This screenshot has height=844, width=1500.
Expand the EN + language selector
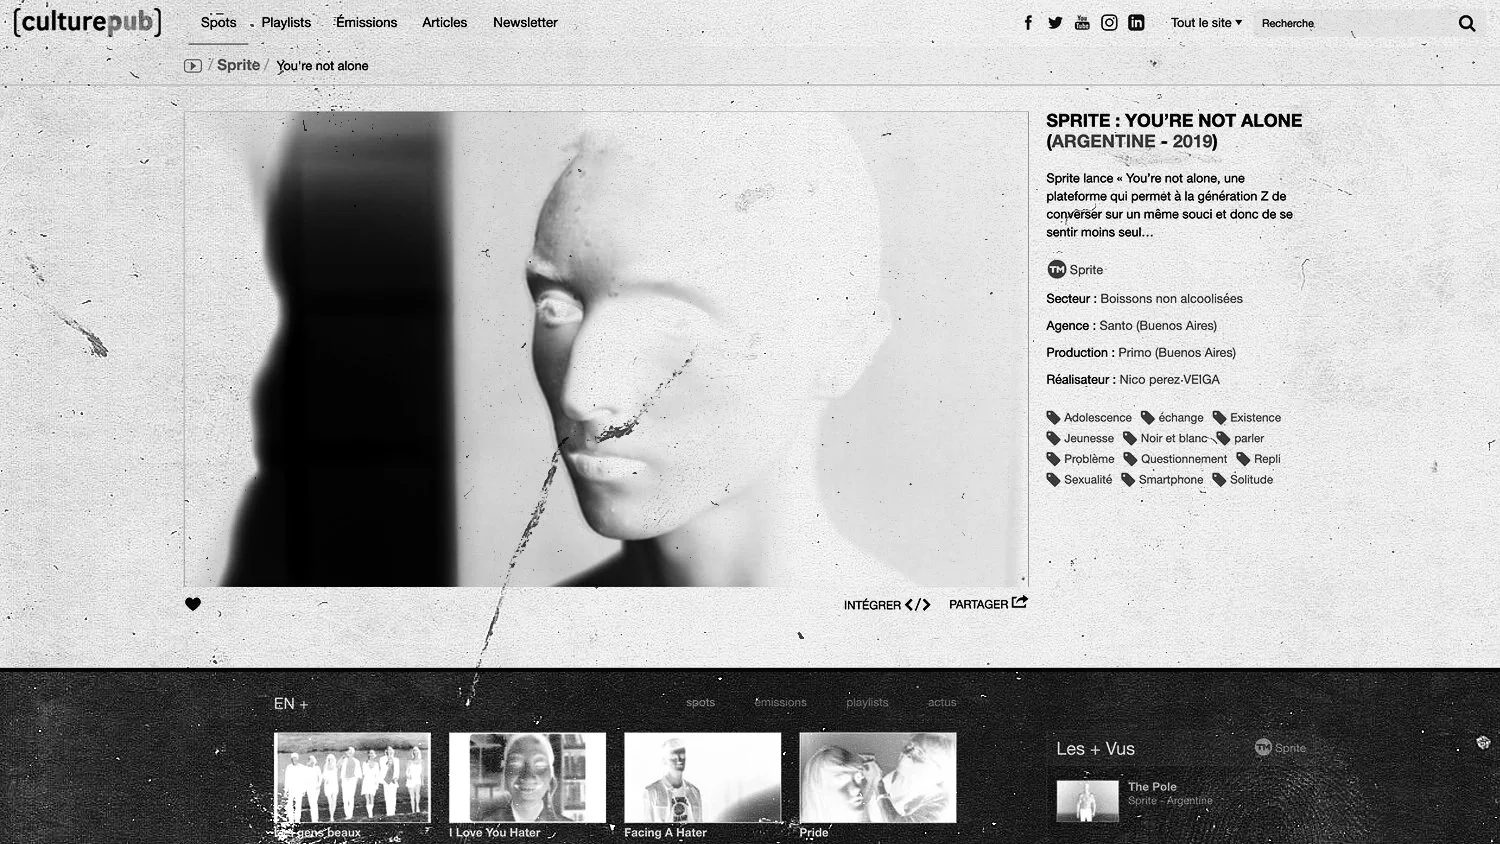[291, 704]
